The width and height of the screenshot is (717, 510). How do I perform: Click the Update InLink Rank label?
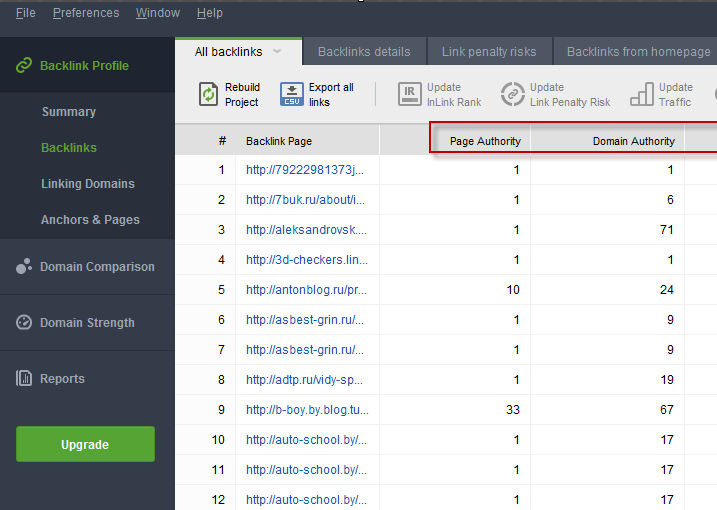point(454,95)
